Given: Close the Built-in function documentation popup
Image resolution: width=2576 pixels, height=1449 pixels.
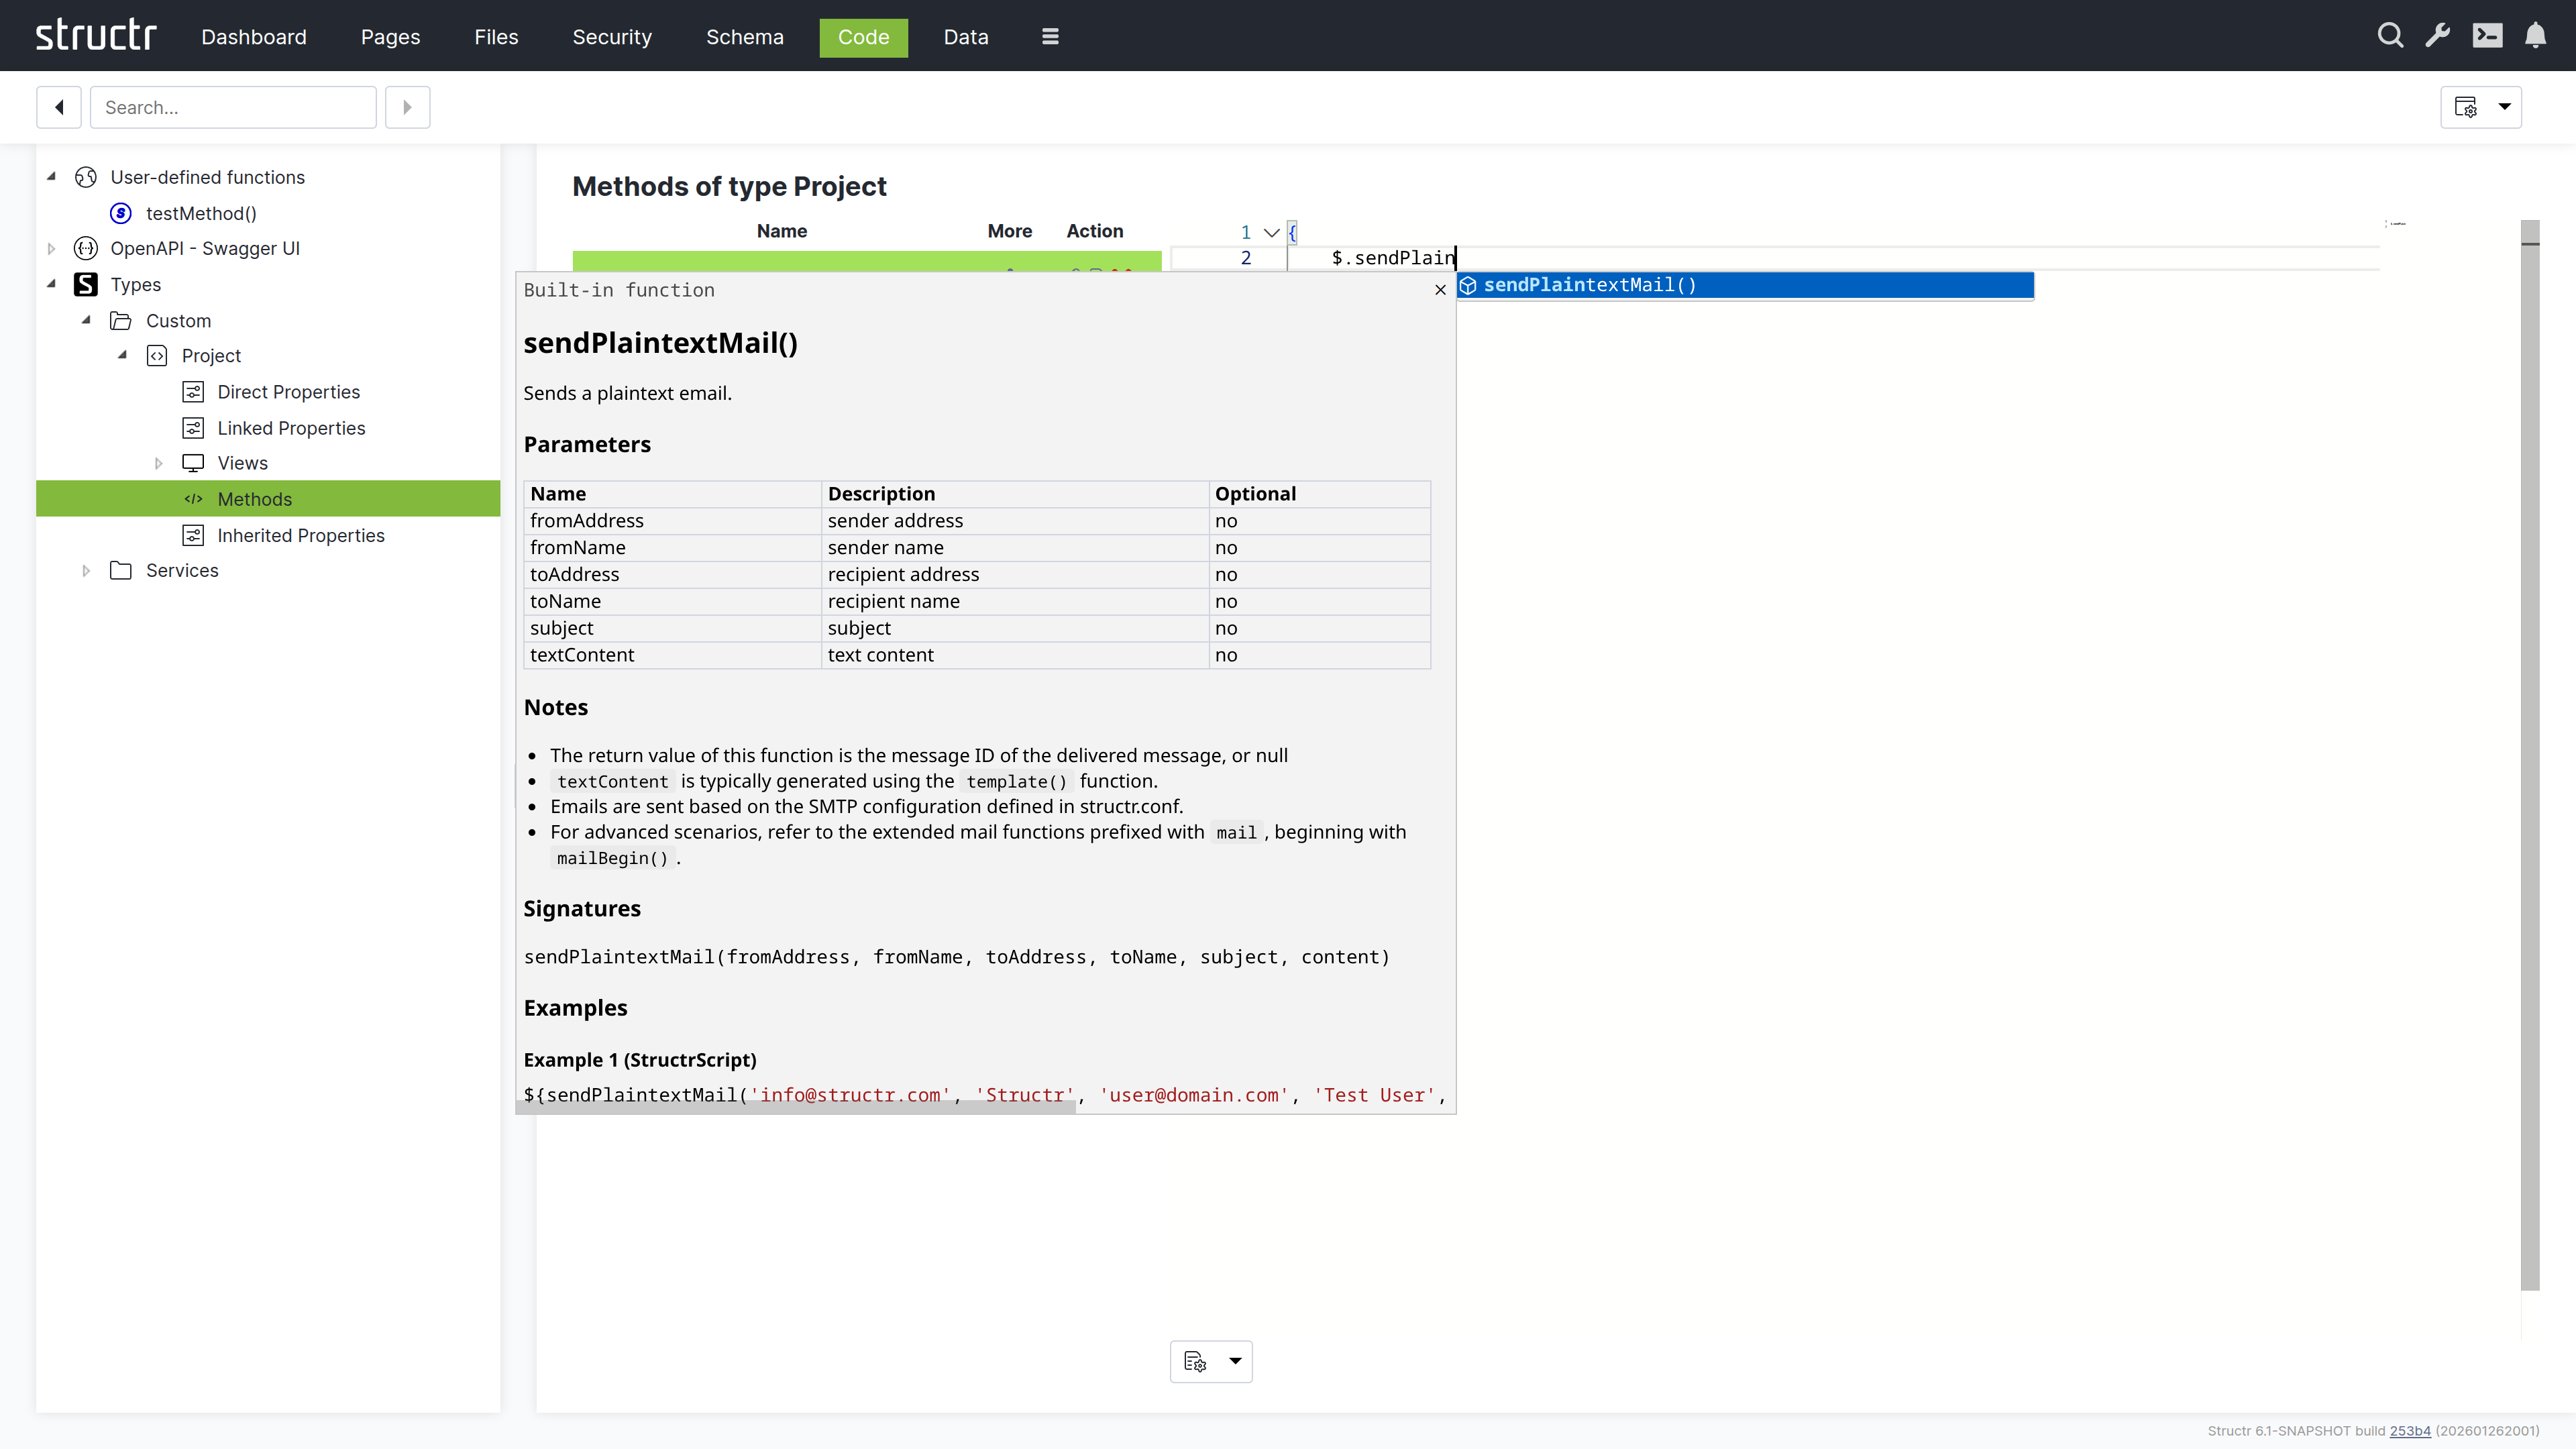Looking at the screenshot, I should 1440,290.
